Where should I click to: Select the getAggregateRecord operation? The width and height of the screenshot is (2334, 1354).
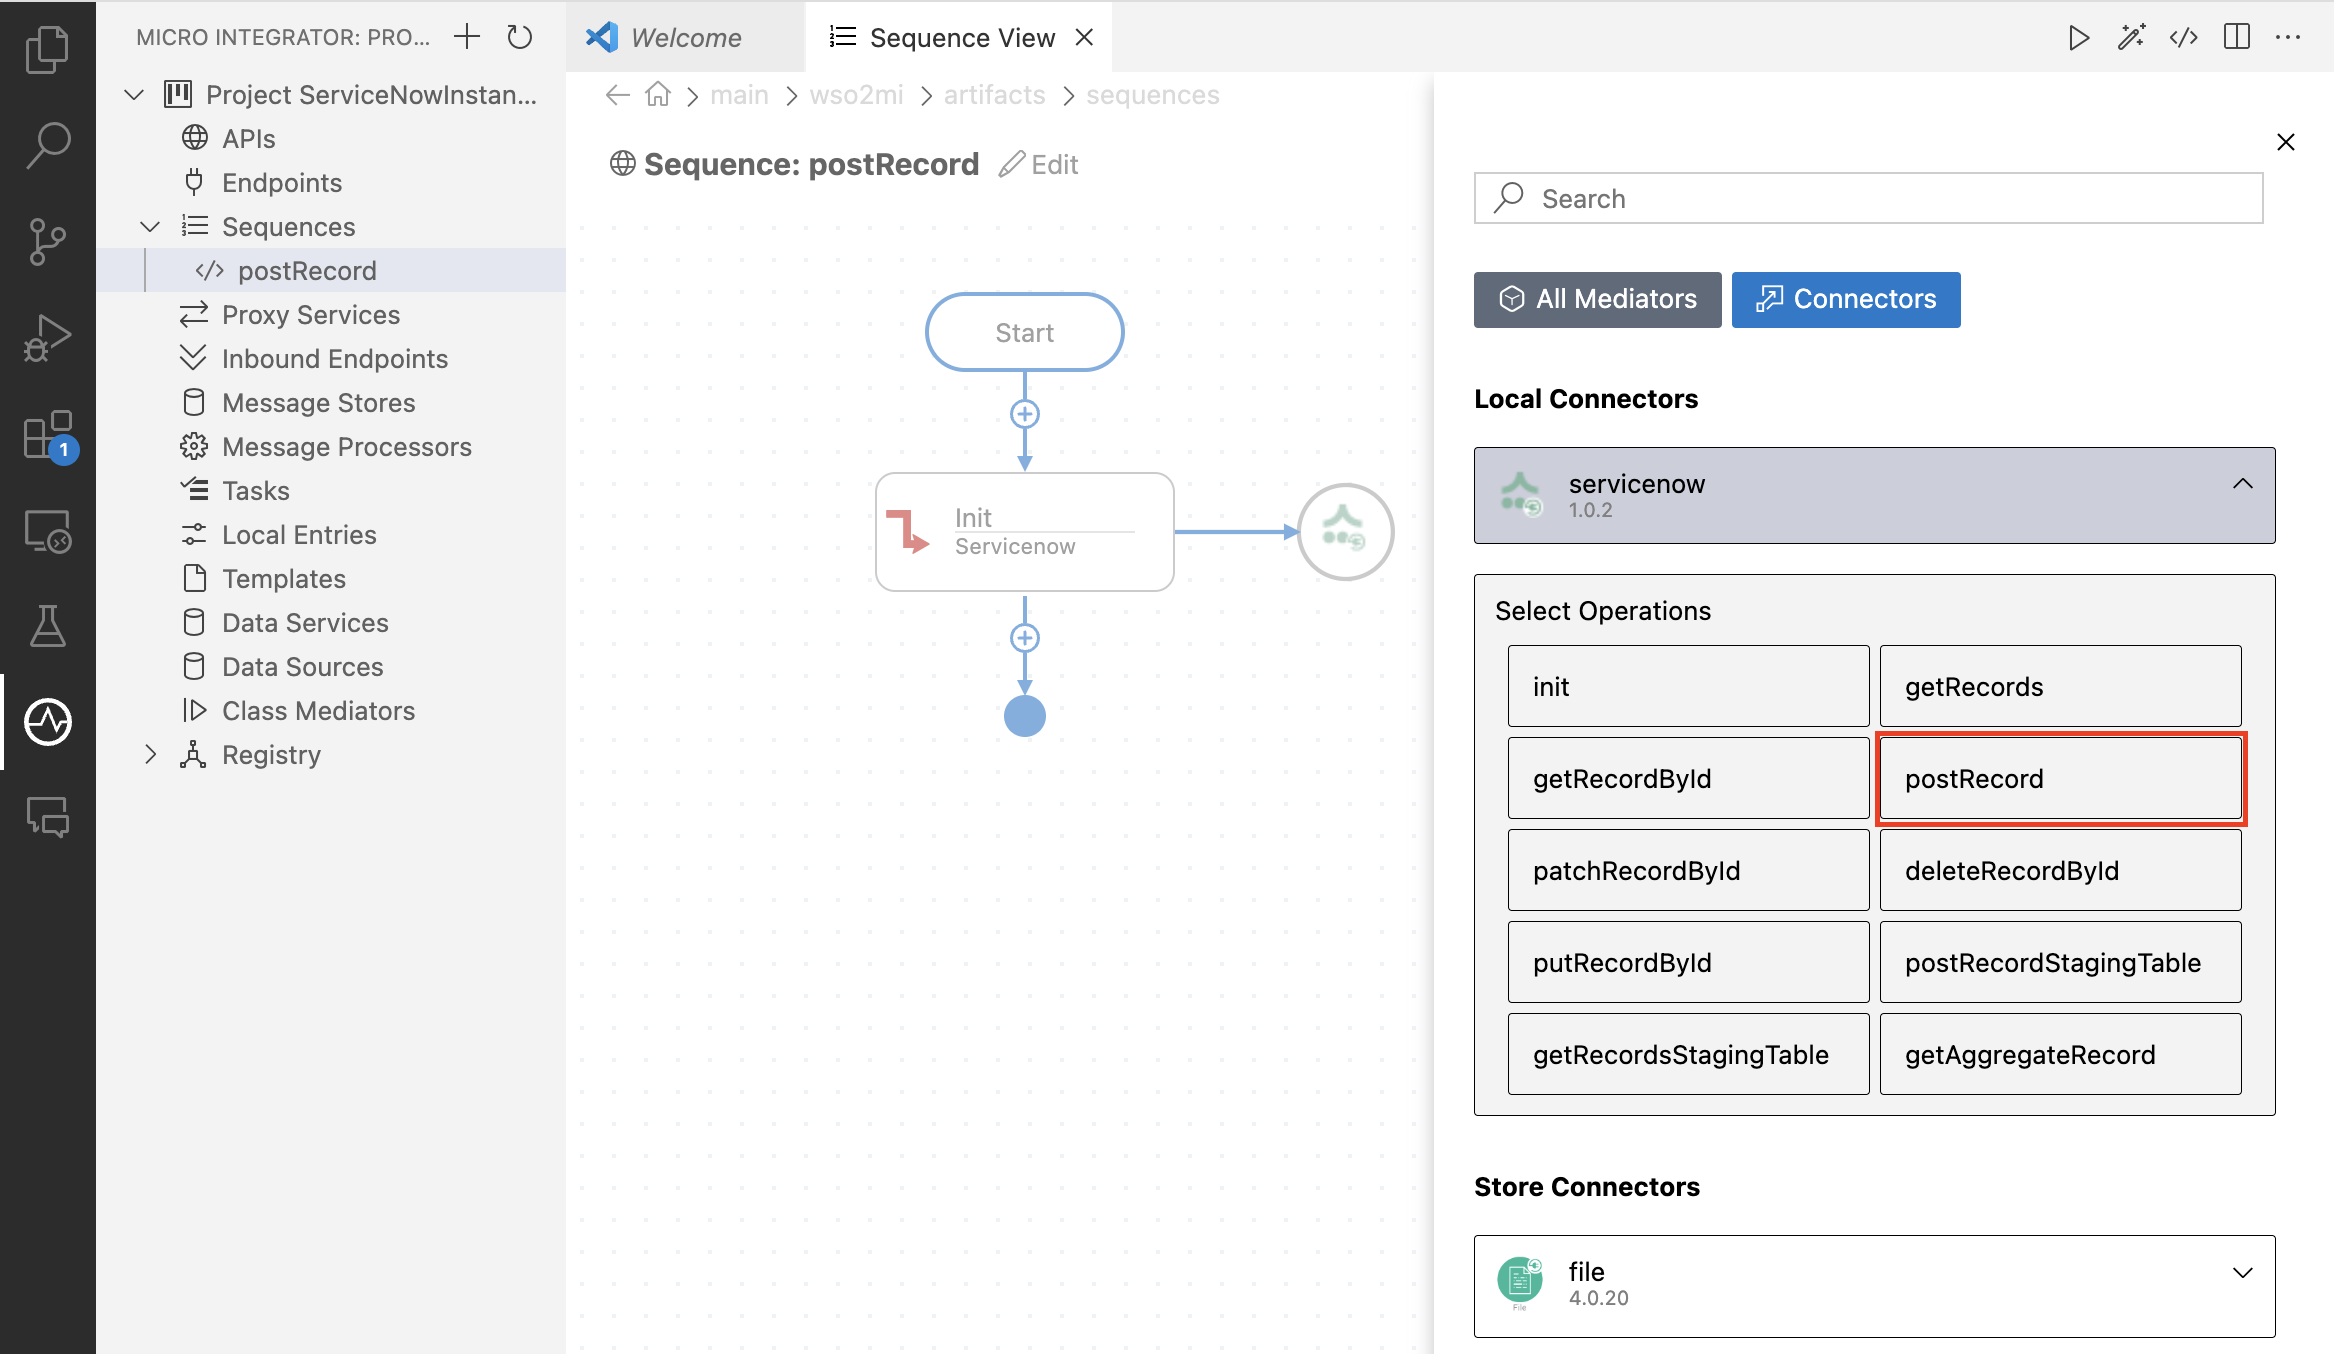tap(2060, 1054)
